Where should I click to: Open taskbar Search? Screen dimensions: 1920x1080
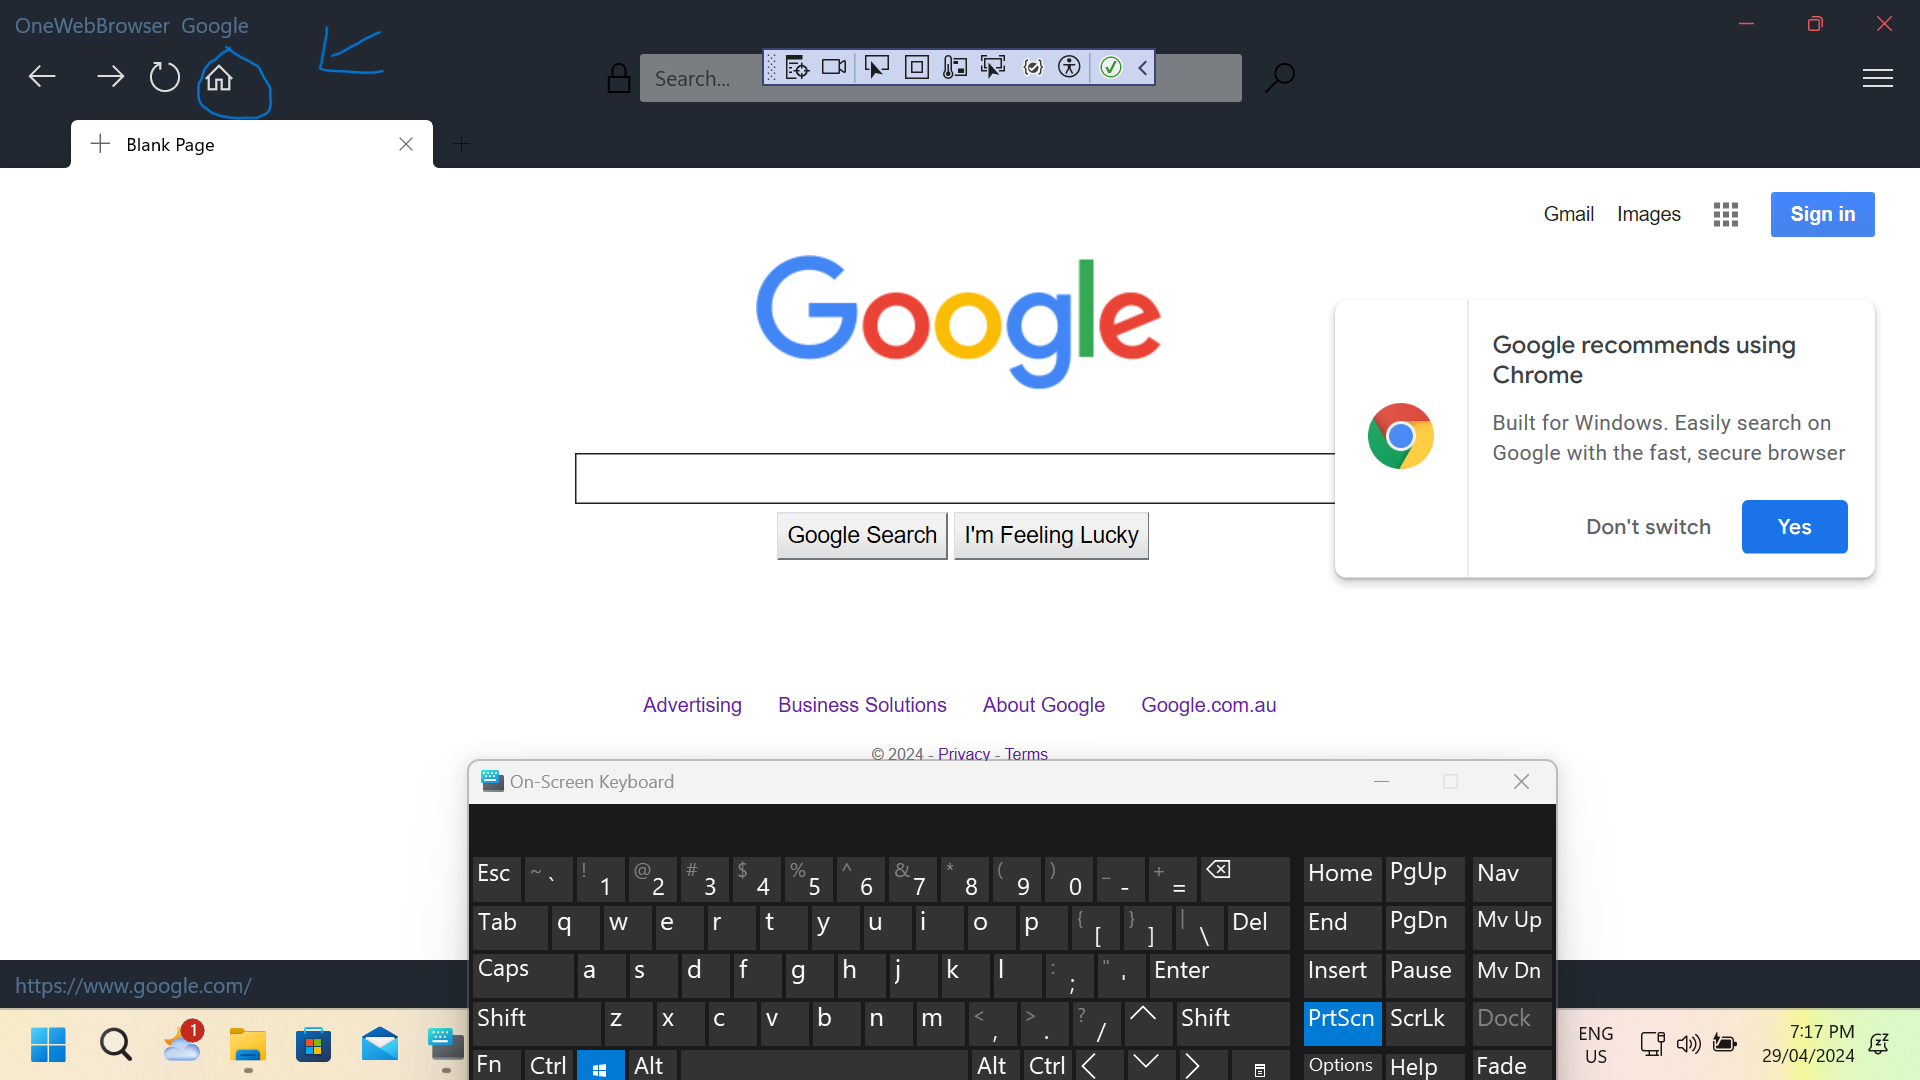tap(116, 1045)
